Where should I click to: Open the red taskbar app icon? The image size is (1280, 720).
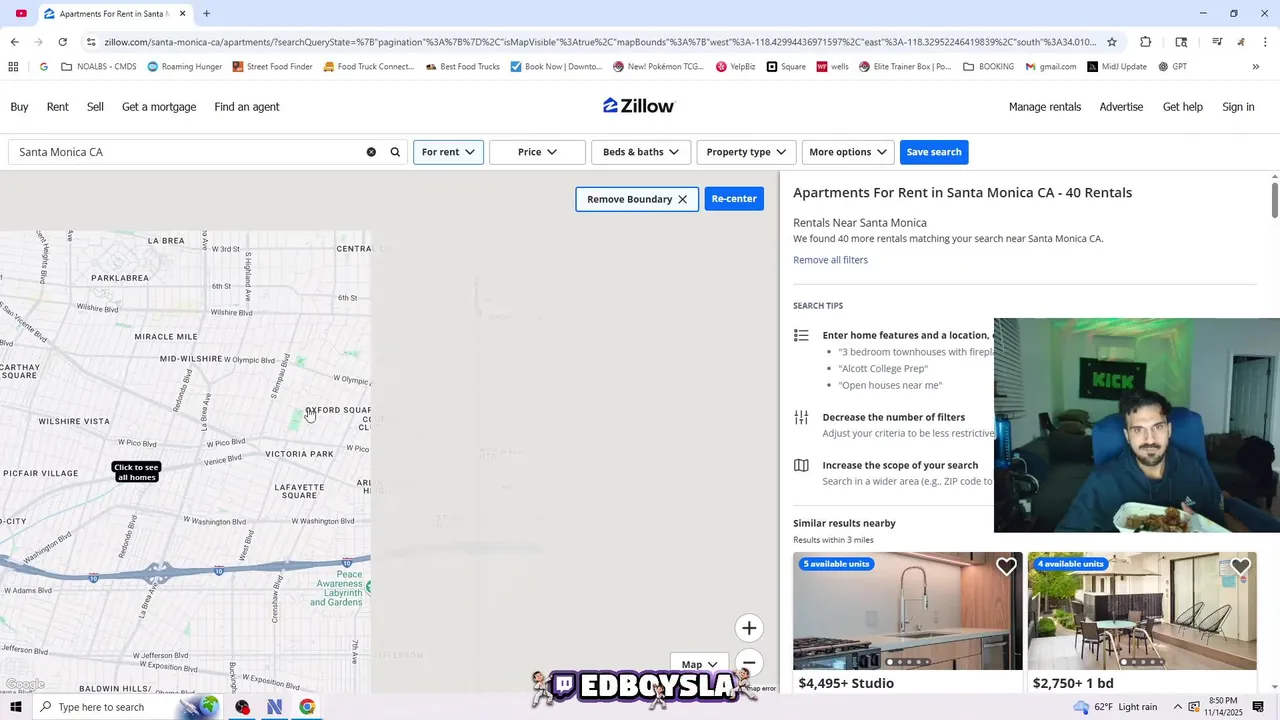click(242, 707)
